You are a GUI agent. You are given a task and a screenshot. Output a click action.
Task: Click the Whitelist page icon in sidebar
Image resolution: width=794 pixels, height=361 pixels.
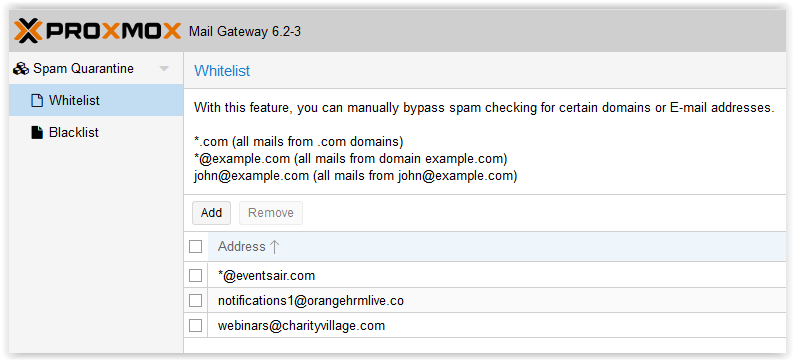coord(37,101)
